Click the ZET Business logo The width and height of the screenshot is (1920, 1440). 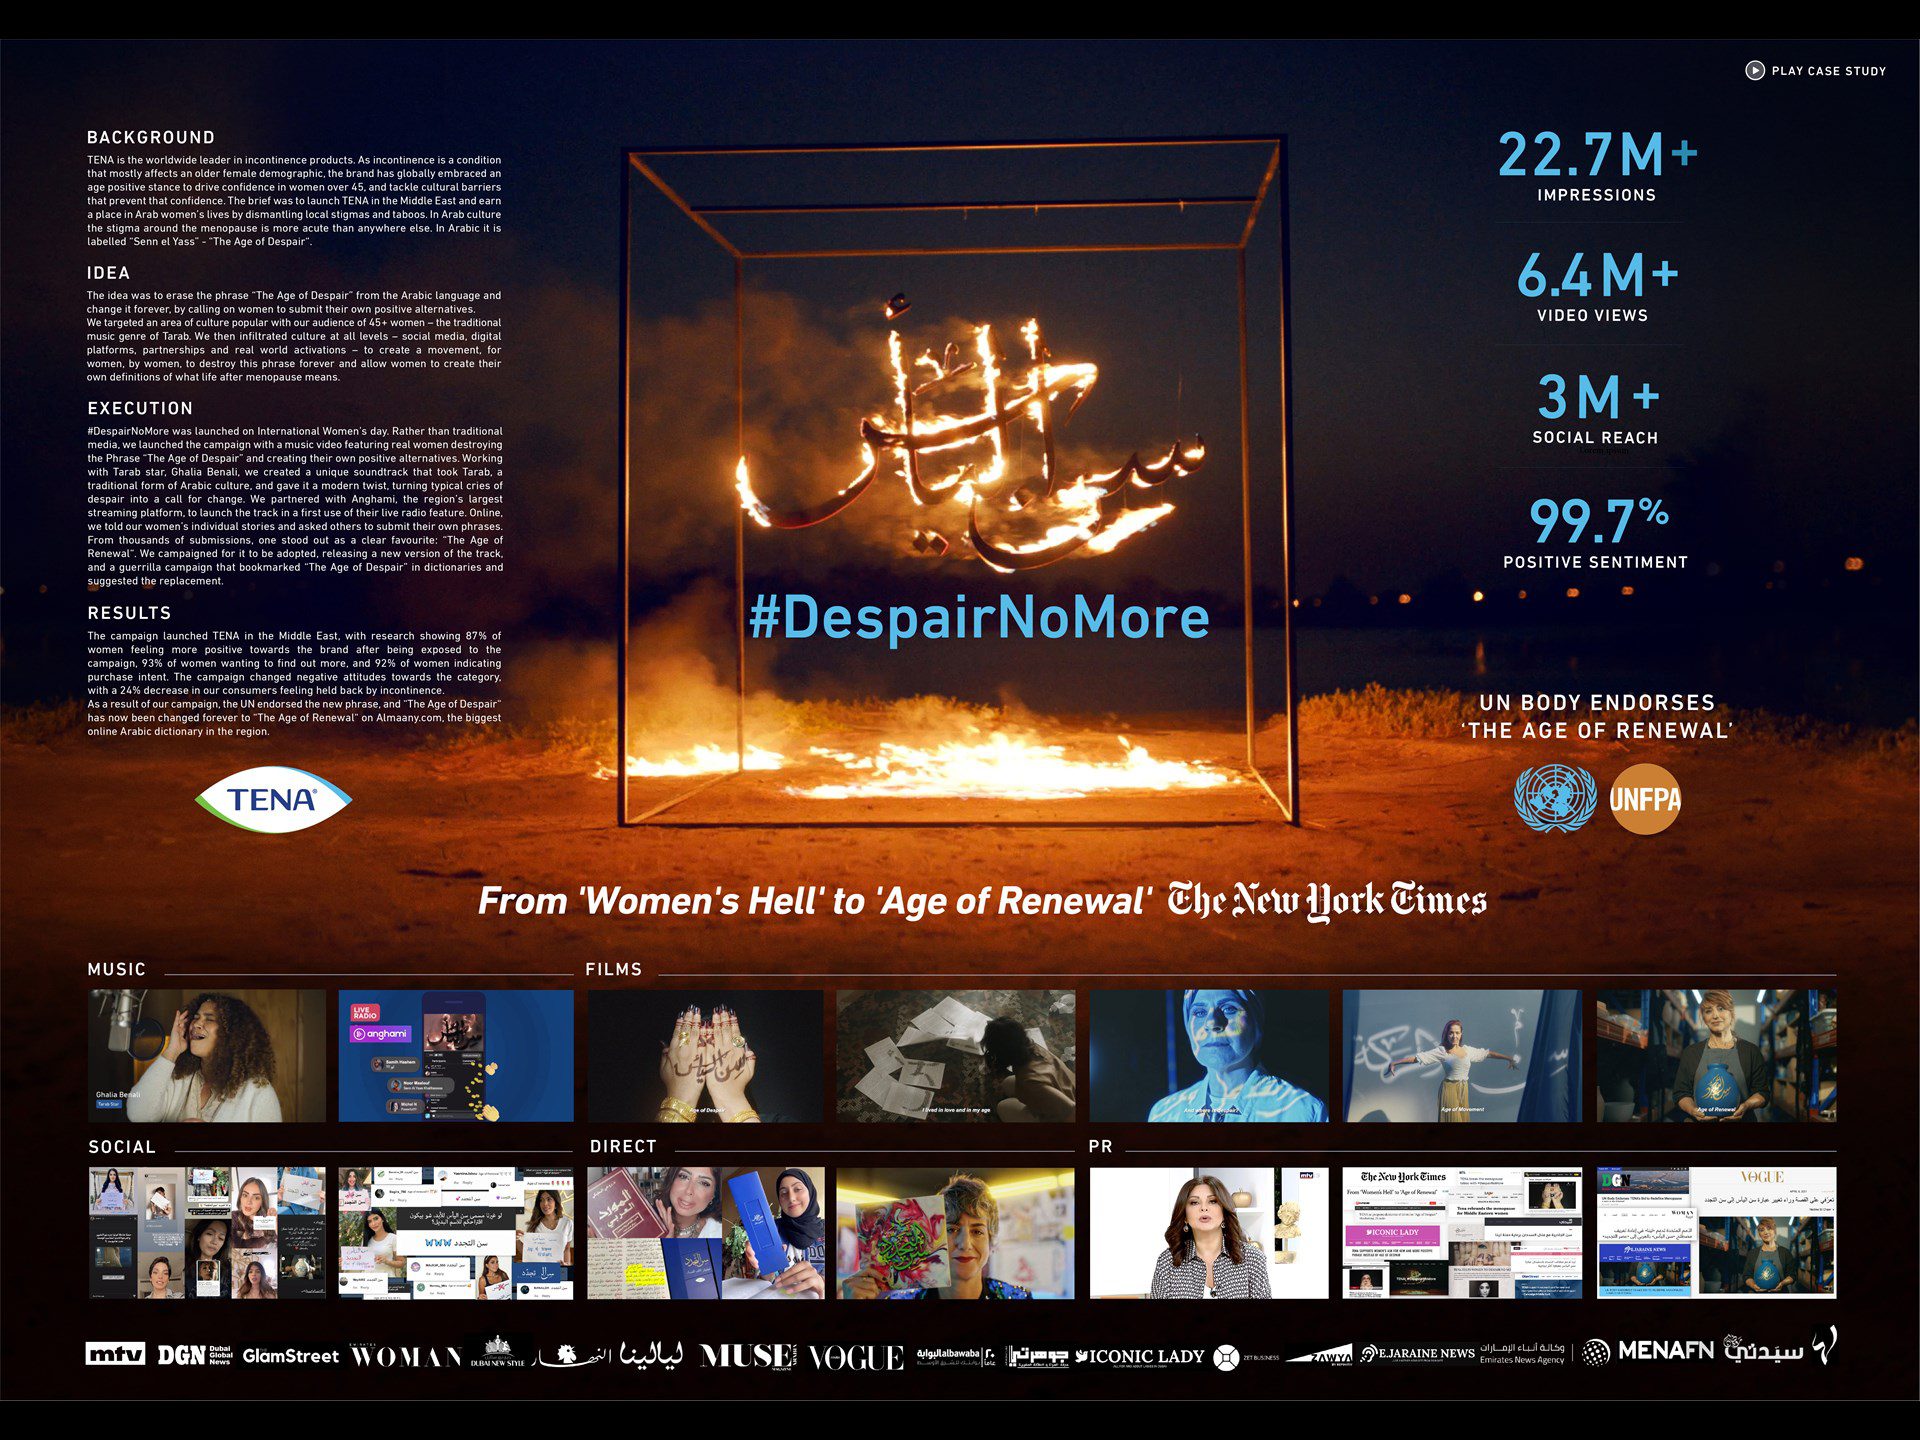click(x=1246, y=1357)
